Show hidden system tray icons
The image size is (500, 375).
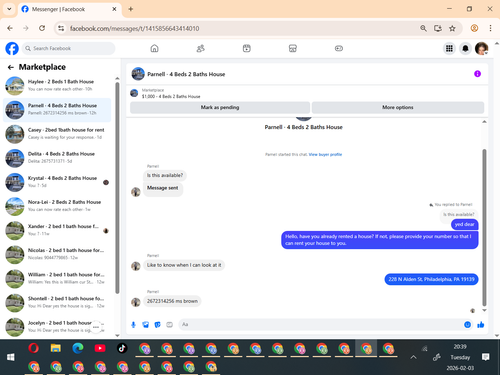[x=413, y=357]
